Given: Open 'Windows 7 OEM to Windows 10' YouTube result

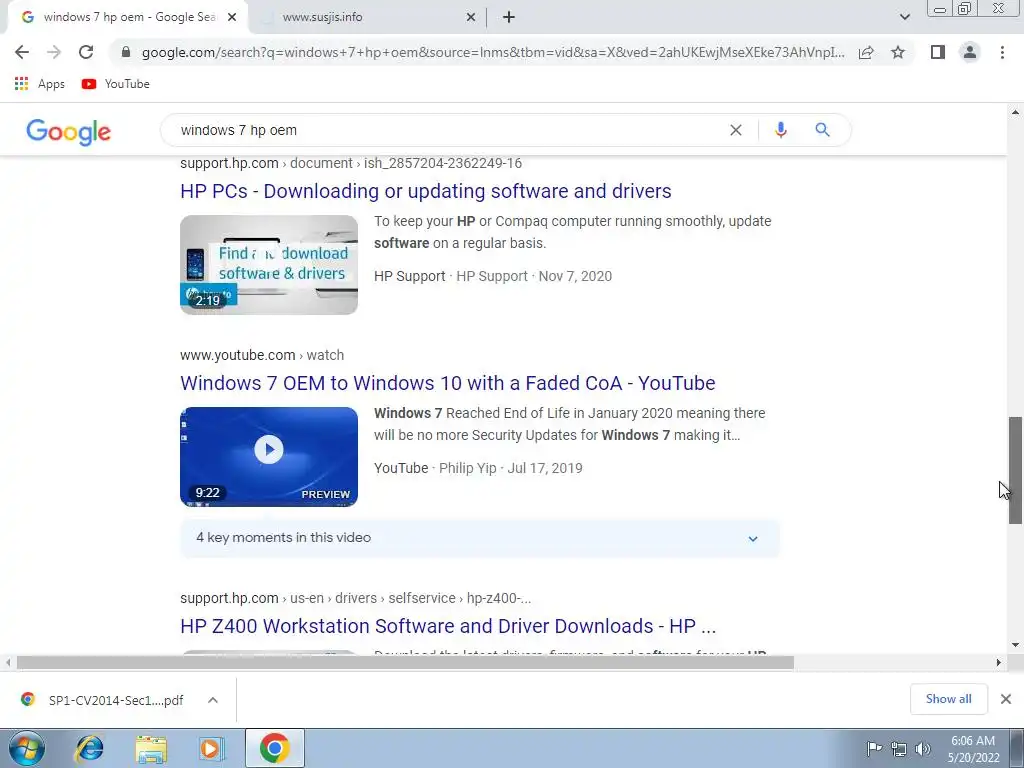Looking at the screenshot, I should [x=447, y=383].
